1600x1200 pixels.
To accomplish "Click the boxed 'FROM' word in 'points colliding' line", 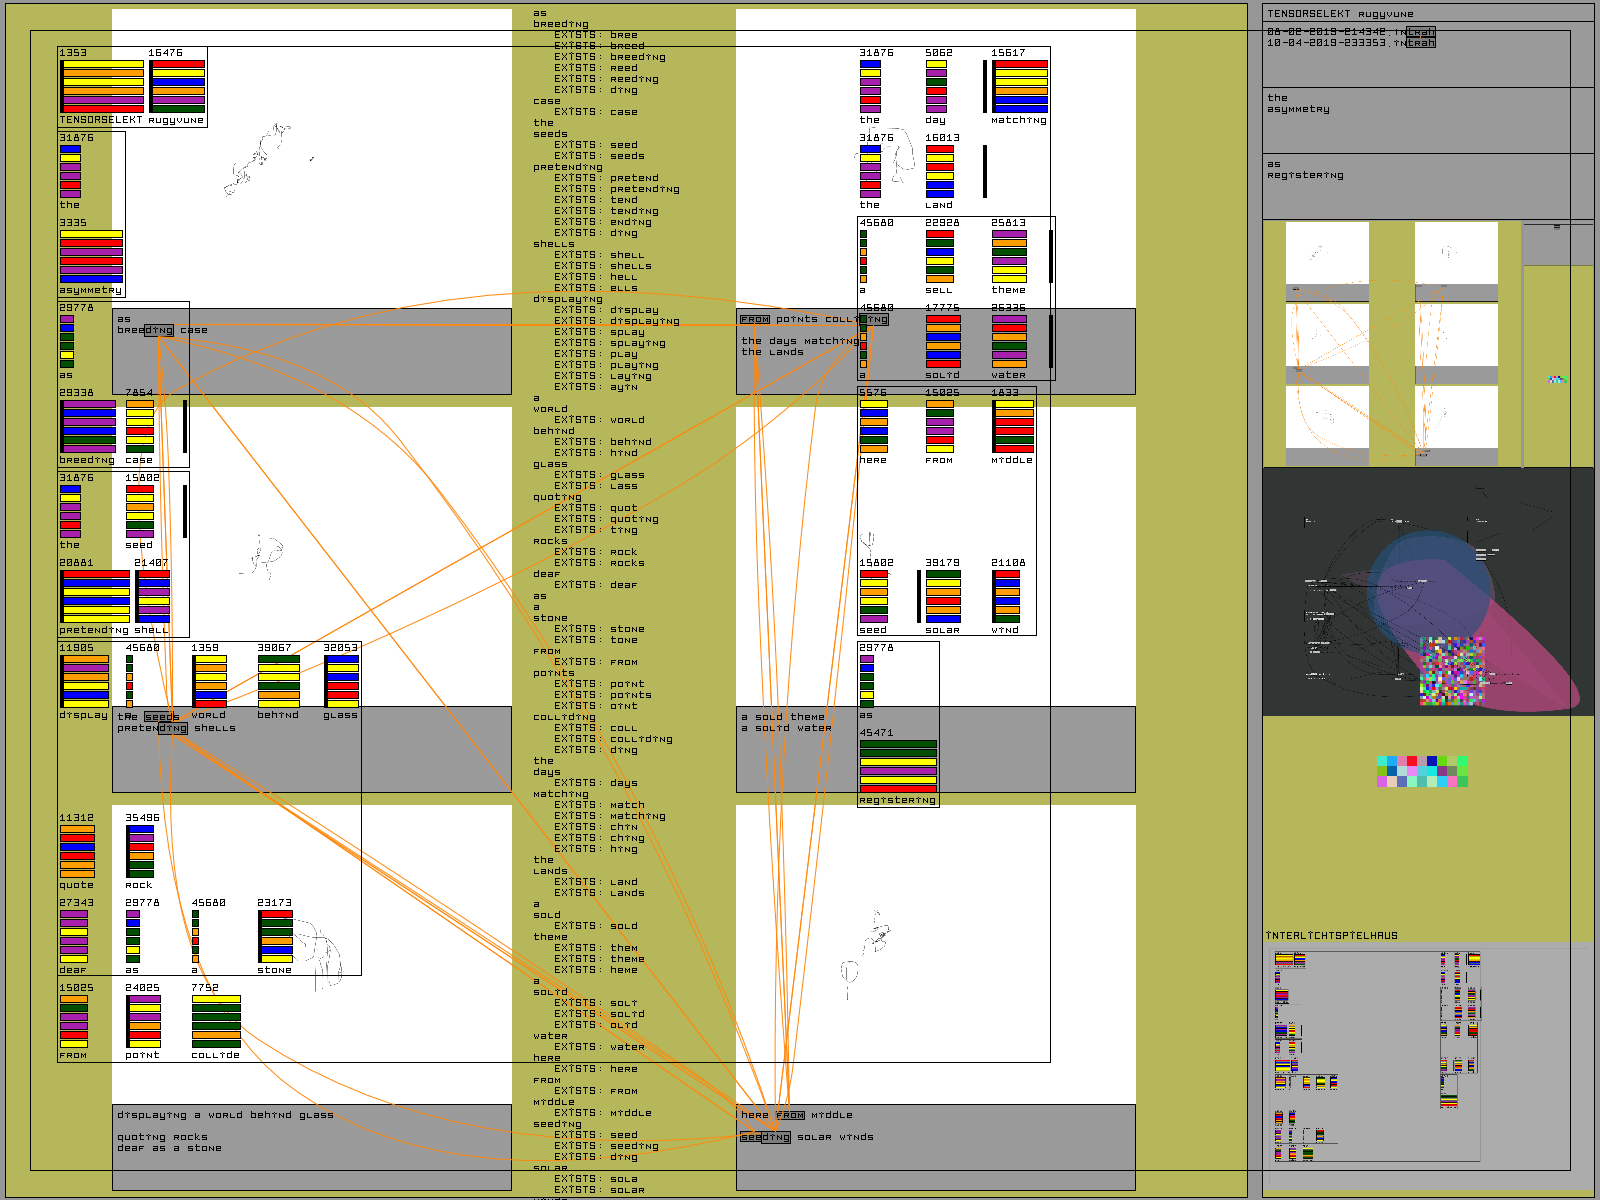I will click(755, 320).
